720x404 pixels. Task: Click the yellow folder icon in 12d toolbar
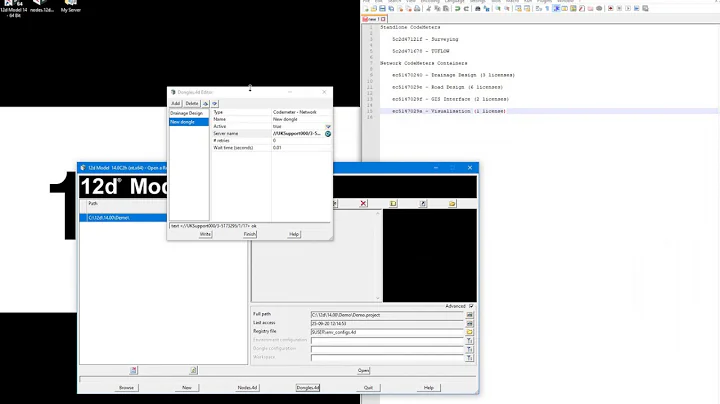pos(452,203)
